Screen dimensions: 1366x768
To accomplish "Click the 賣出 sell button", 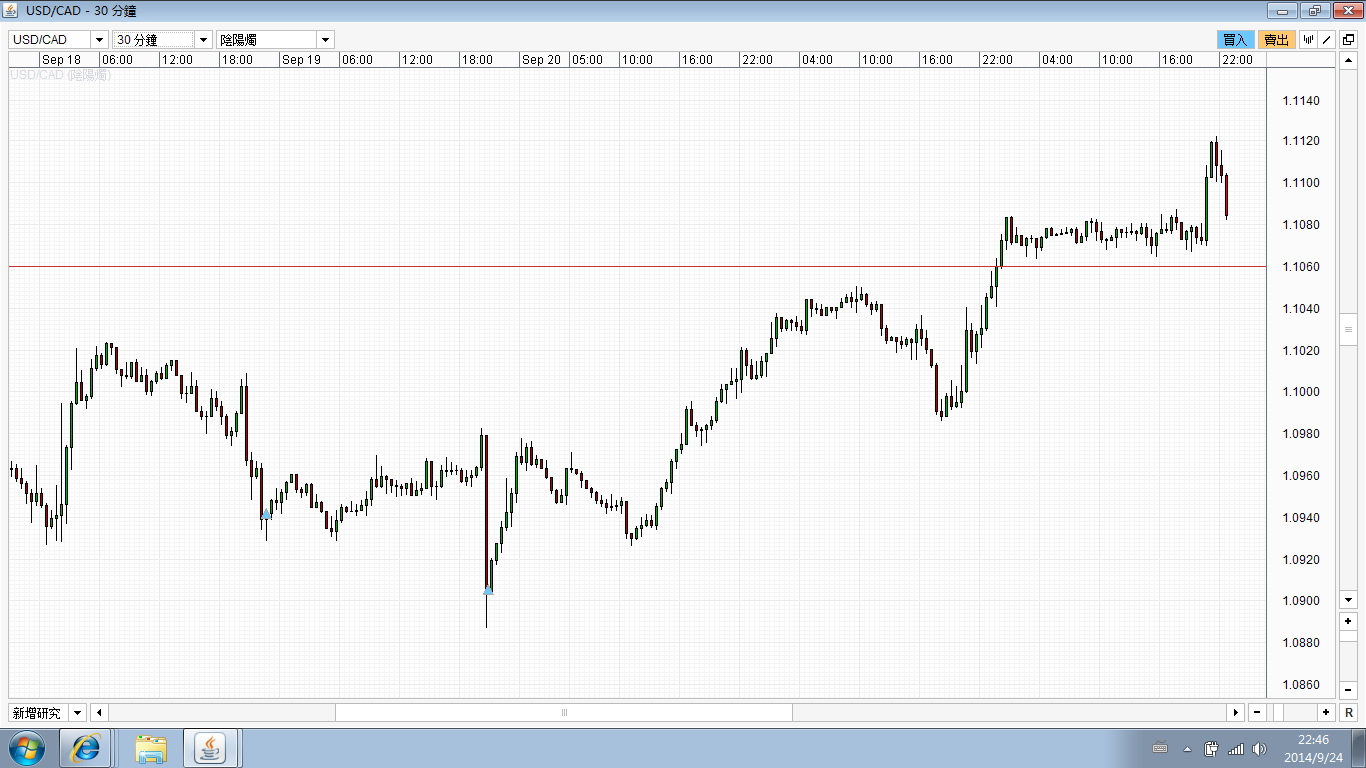I will coord(1276,40).
